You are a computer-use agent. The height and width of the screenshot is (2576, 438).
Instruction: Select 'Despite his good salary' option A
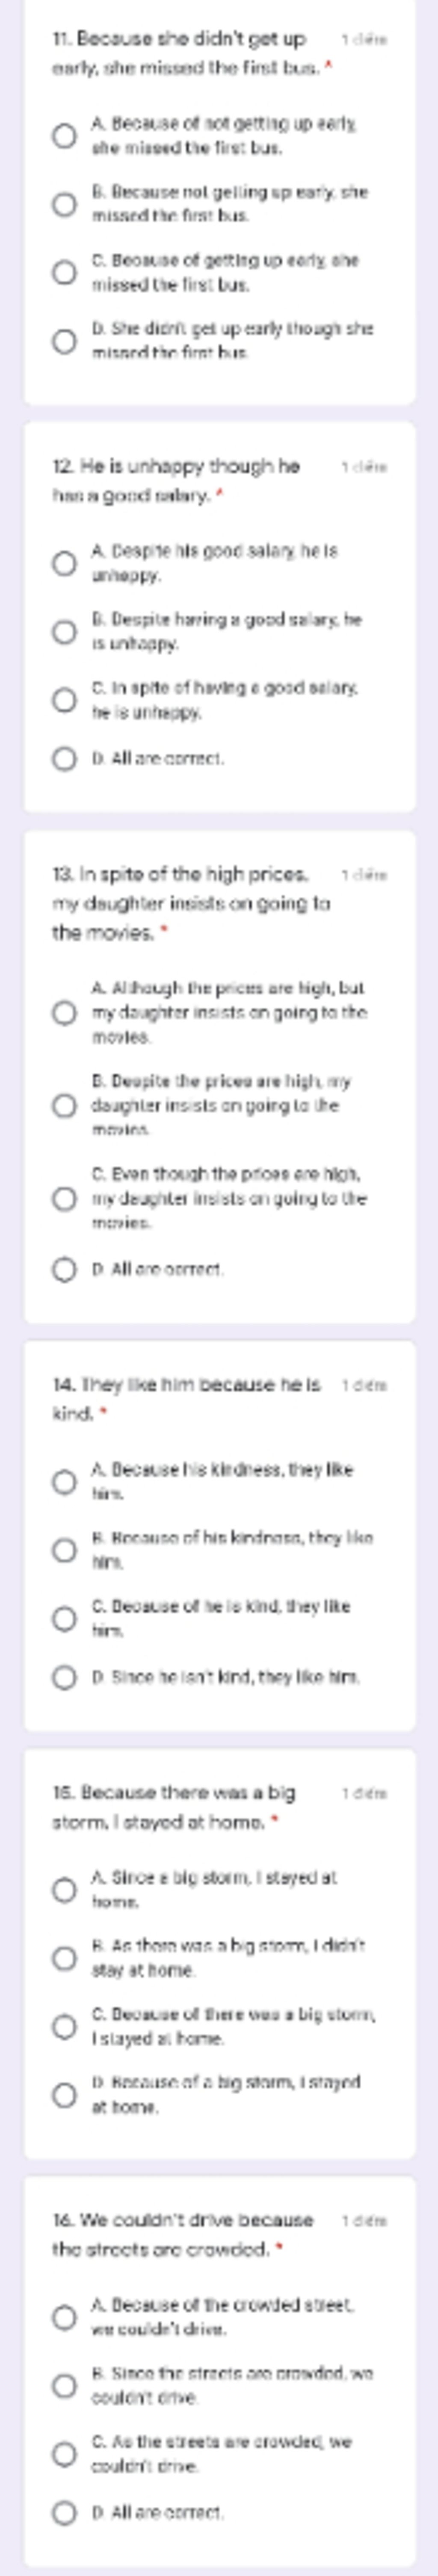[64, 563]
